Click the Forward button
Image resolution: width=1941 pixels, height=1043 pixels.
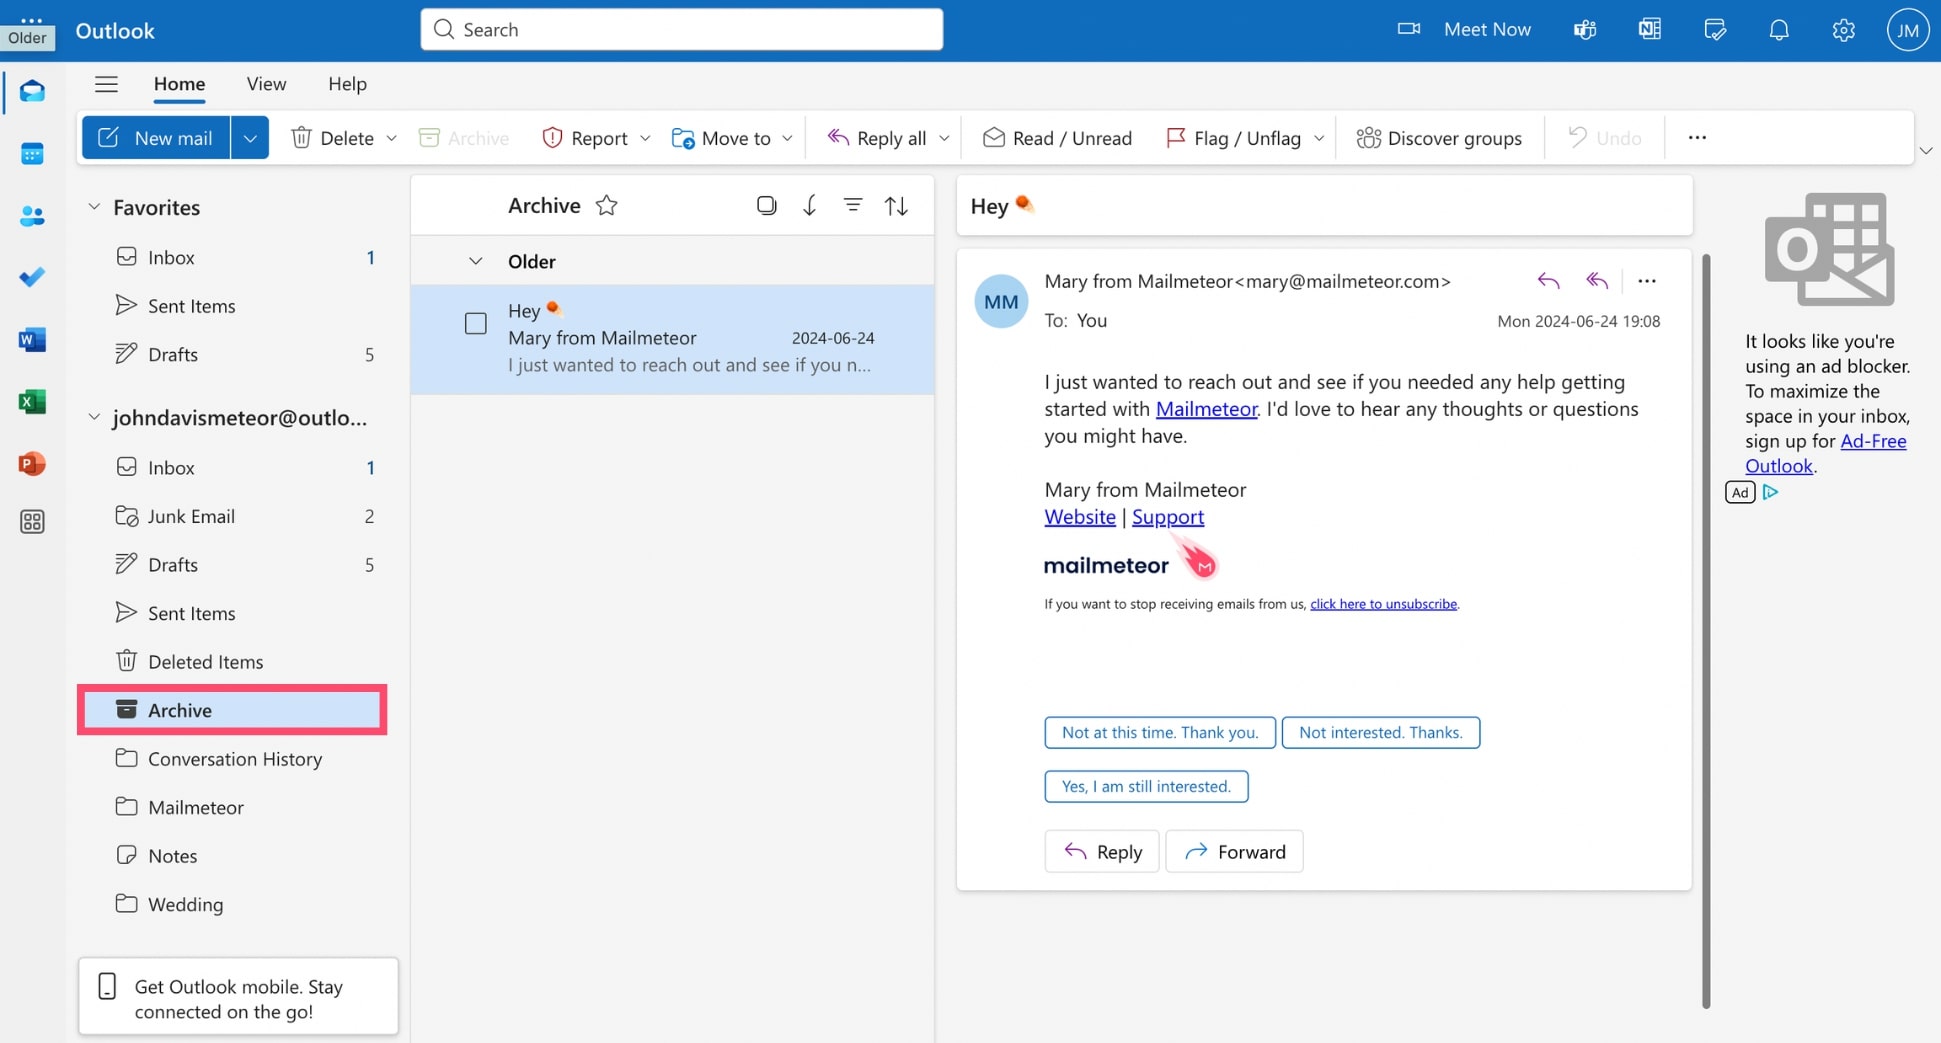(x=1234, y=852)
